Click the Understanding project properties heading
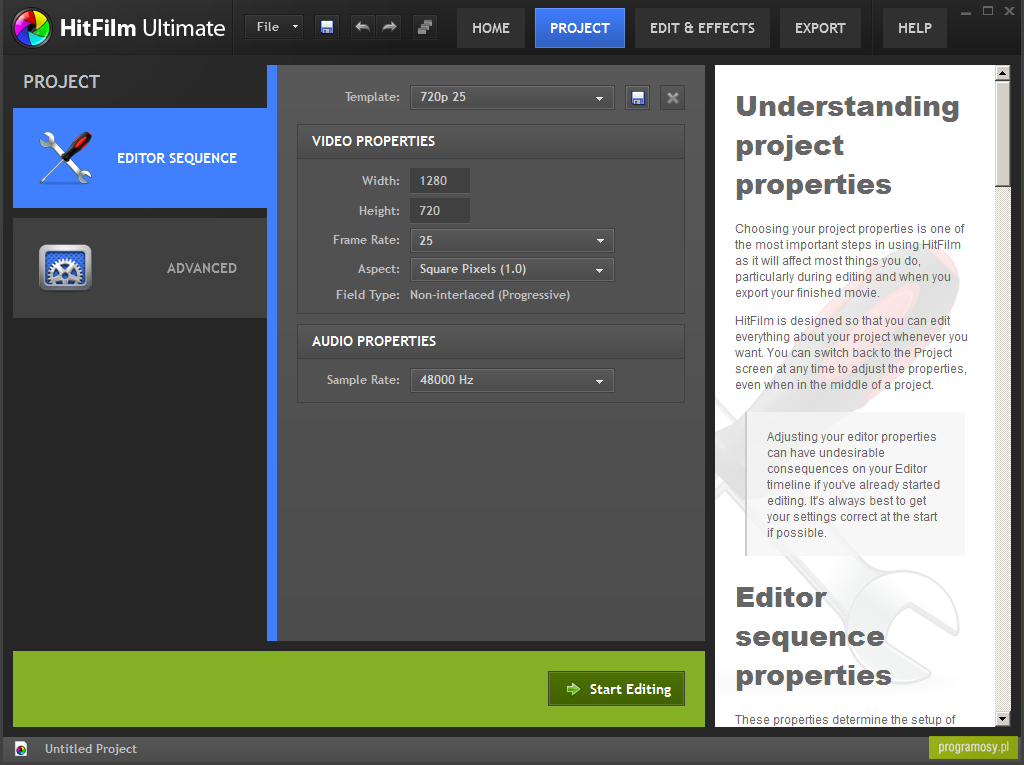Screen dimensions: 1024x765 point(848,146)
